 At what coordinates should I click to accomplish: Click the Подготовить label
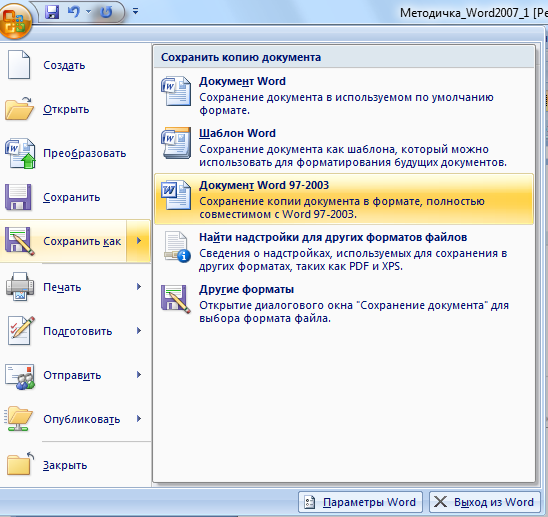click(78, 331)
